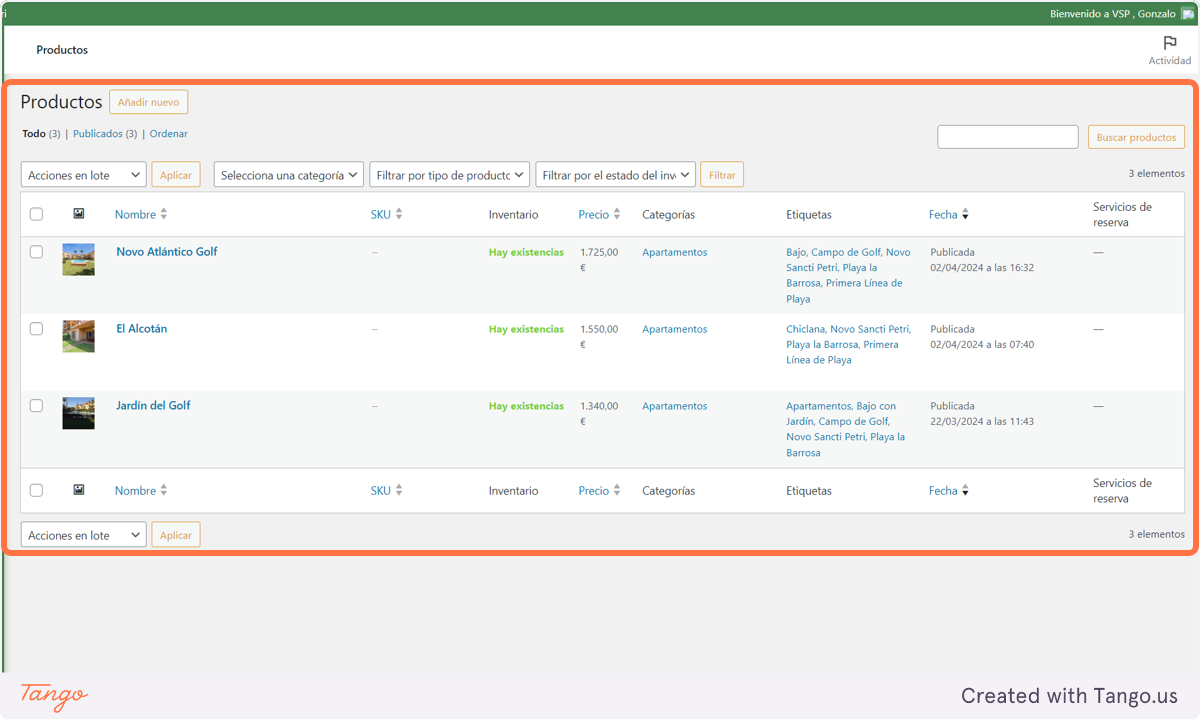Open Filtrar por tipo de producto dropdown
This screenshot has width=1200, height=719.
(450, 175)
